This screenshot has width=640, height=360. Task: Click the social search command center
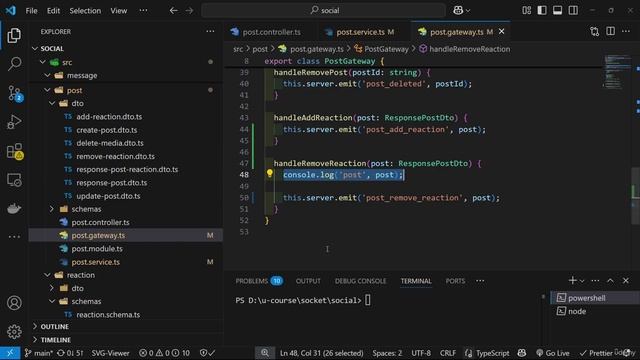pyautogui.click(x=323, y=11)
